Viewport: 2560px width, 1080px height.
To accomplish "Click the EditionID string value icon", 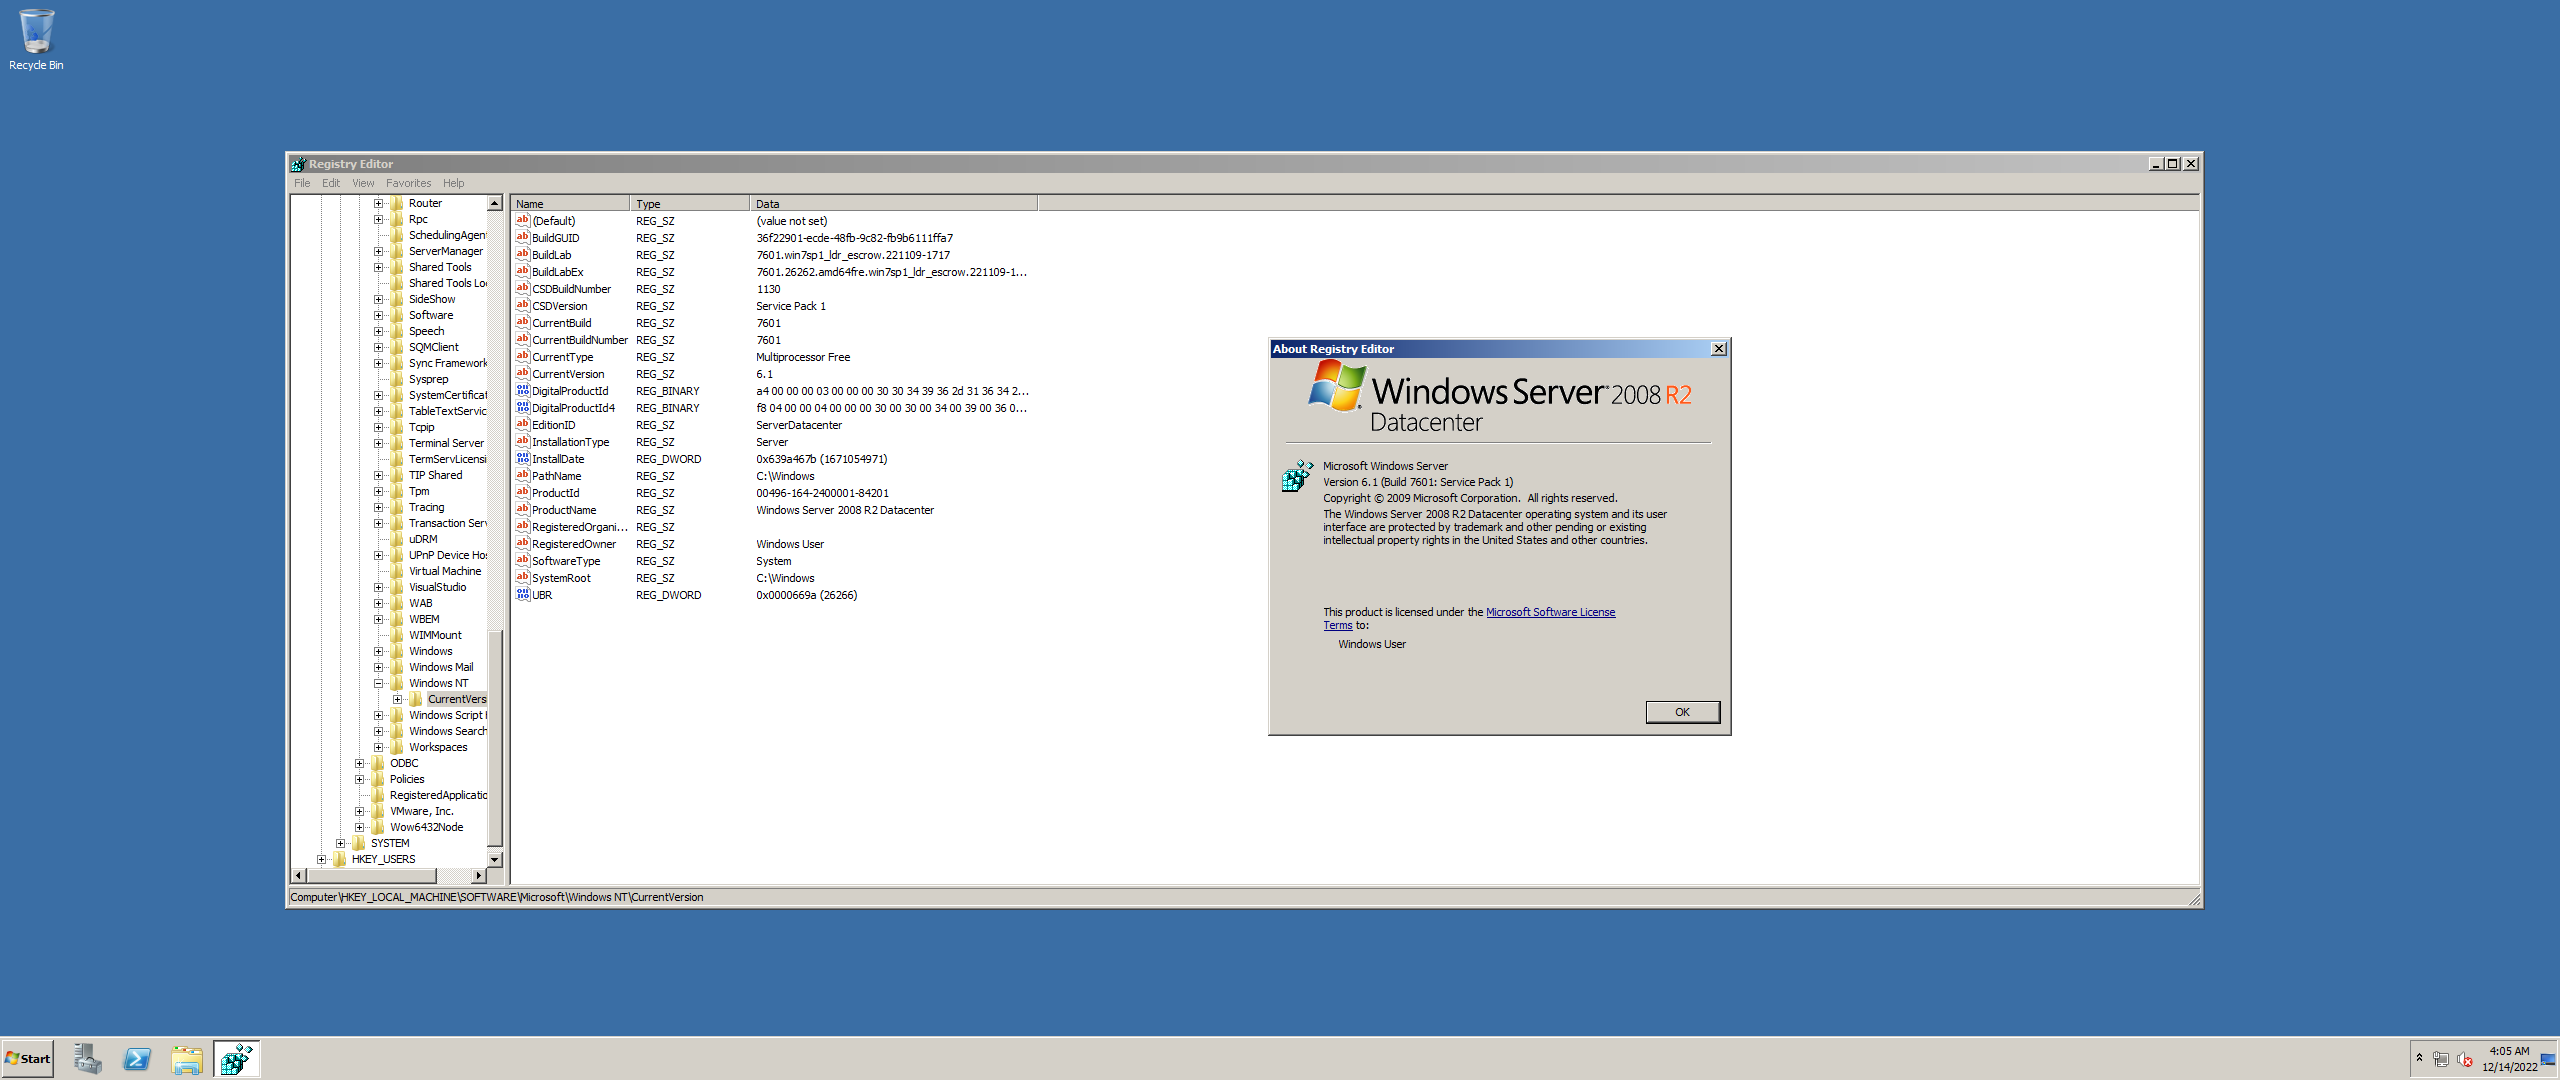I will (522, 425).
